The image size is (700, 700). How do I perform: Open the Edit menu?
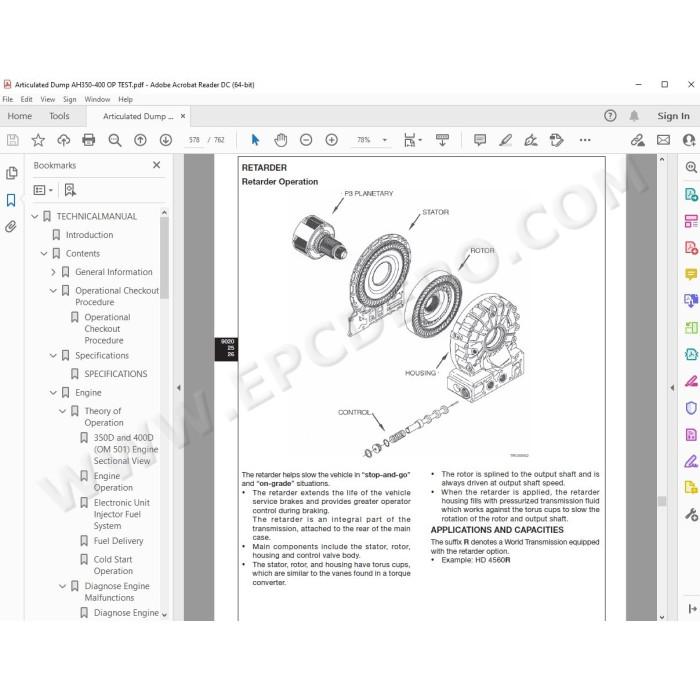26,100
